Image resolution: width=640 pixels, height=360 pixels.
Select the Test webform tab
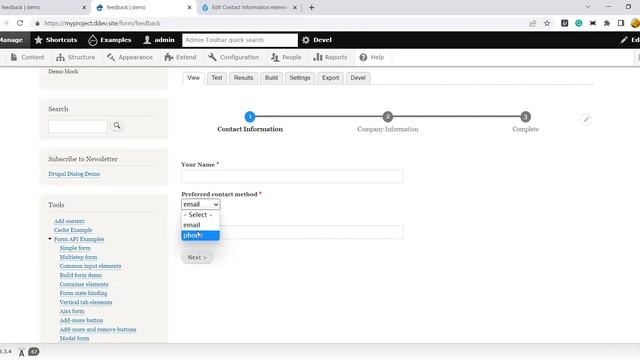217,78
